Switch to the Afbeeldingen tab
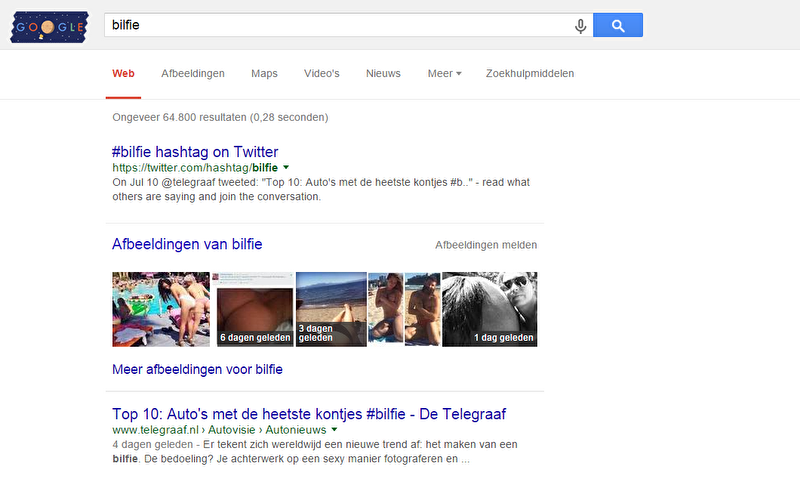This screenshot has width=800, height=482. [x=193, y=73]
